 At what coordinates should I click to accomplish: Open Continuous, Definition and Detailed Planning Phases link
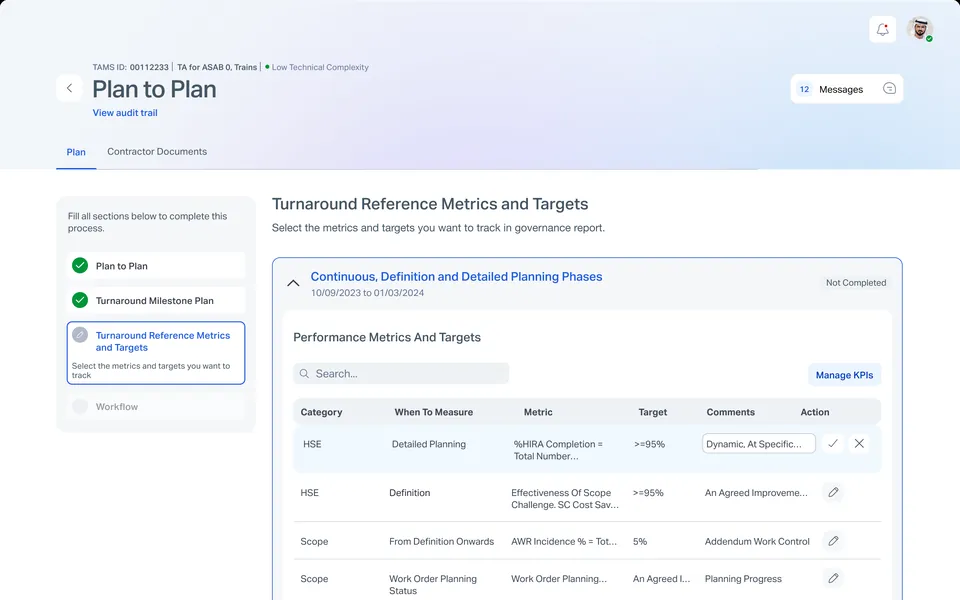pyautogui.click(x=456, y=277)
